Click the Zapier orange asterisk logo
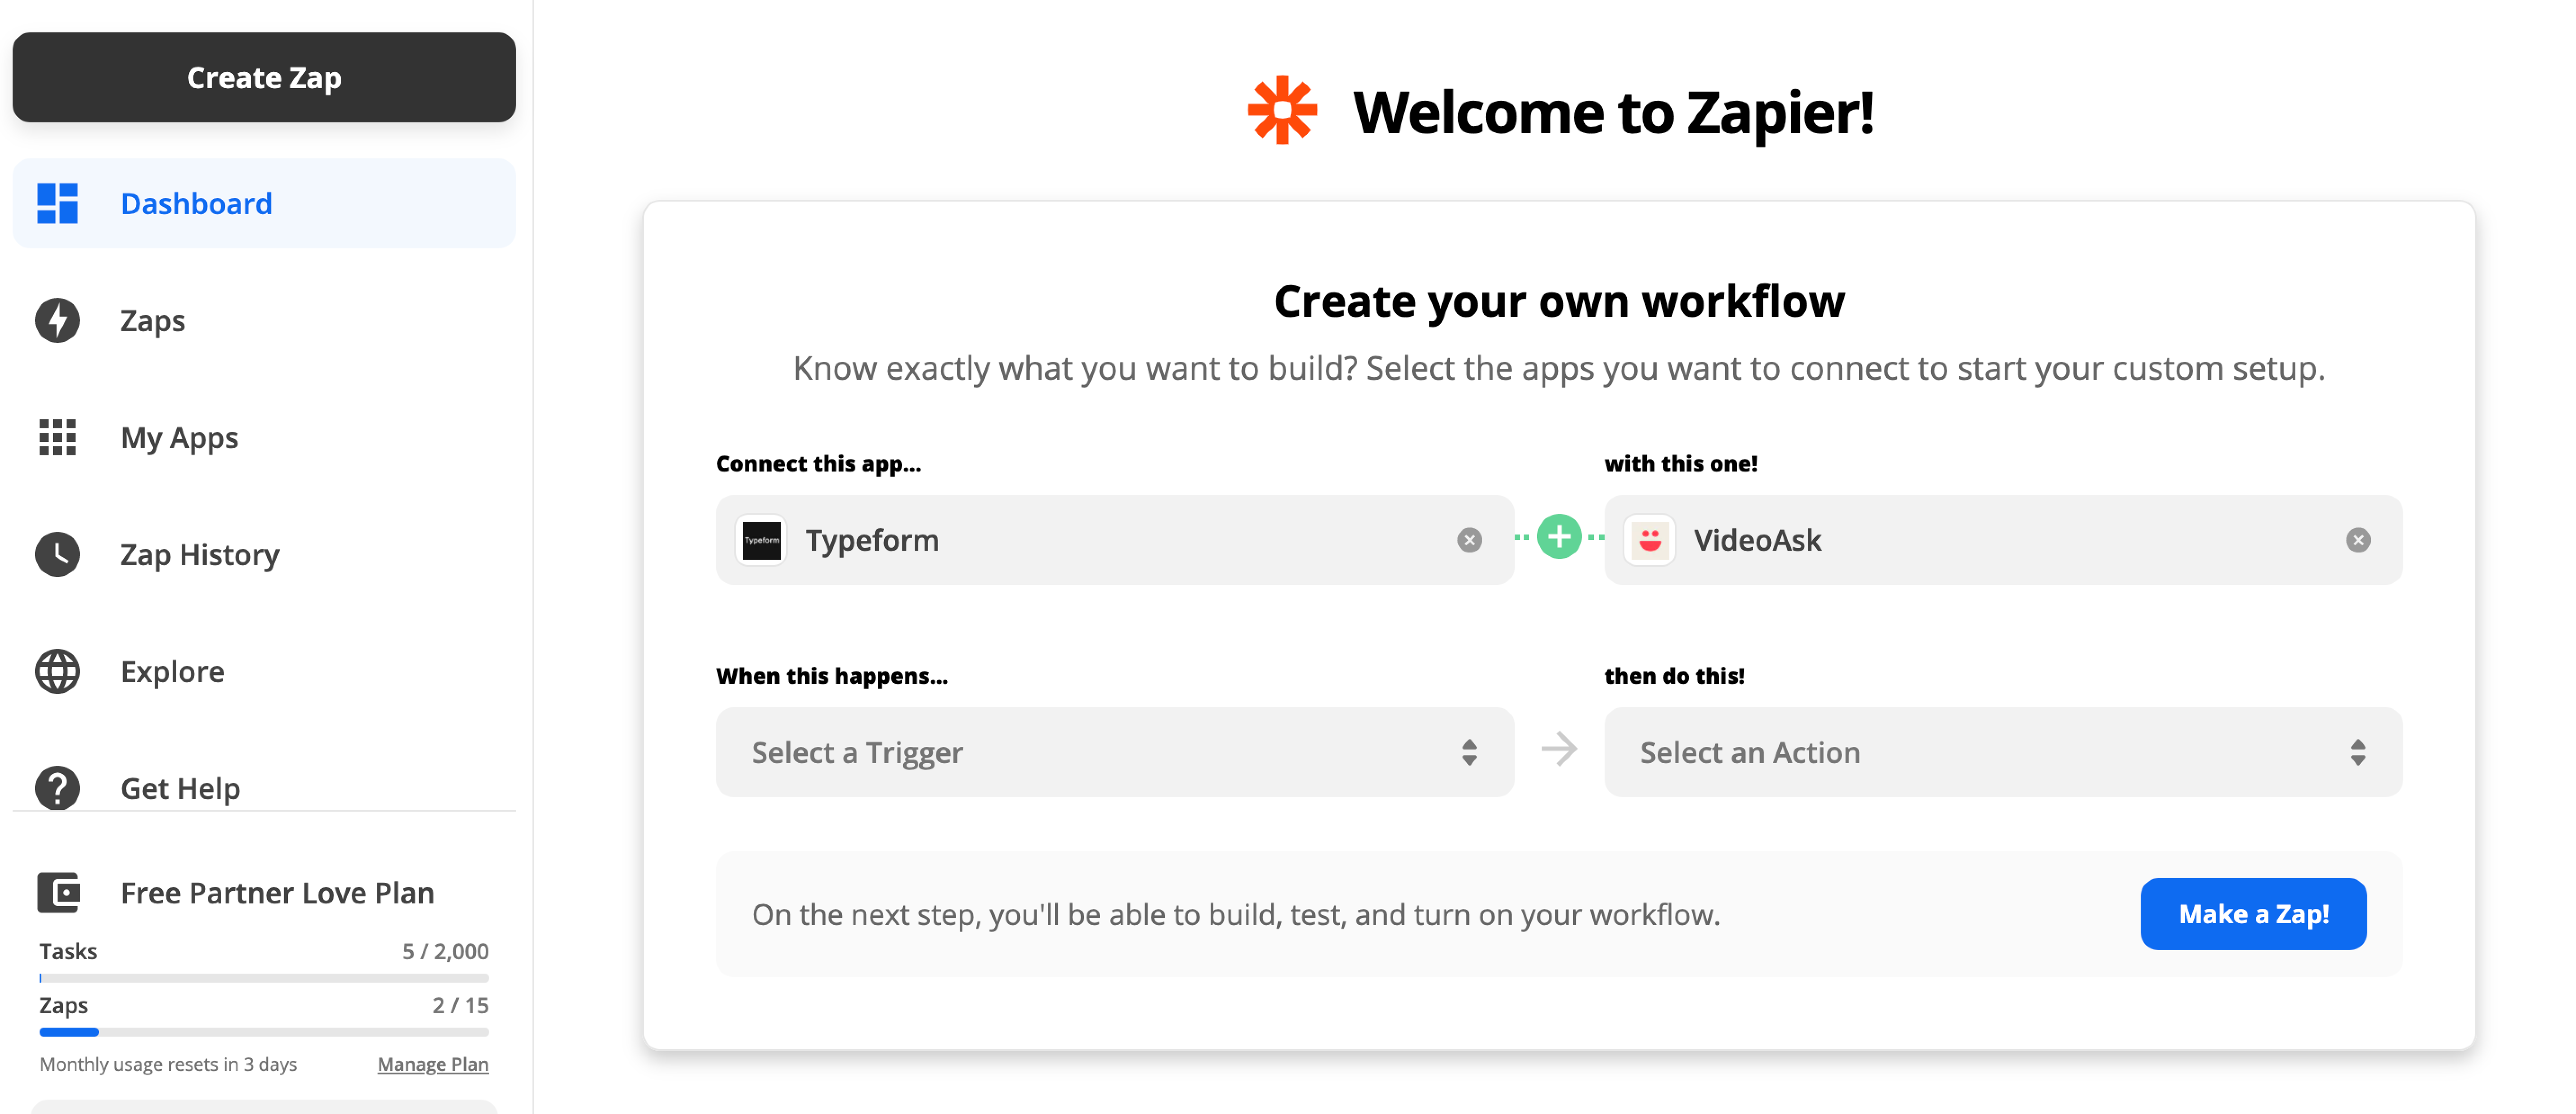 (x=1282, y=110)
